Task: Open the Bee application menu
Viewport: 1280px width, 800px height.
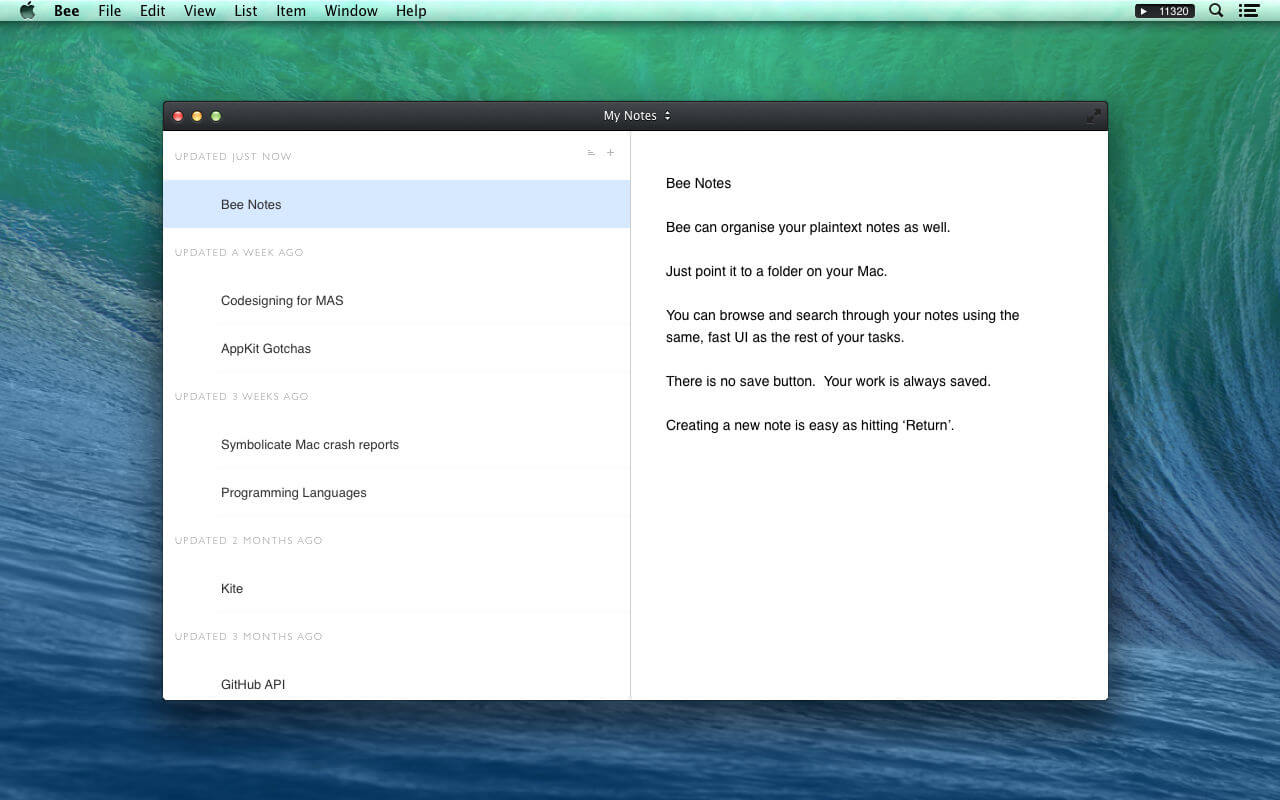Action: pos(67,11)
